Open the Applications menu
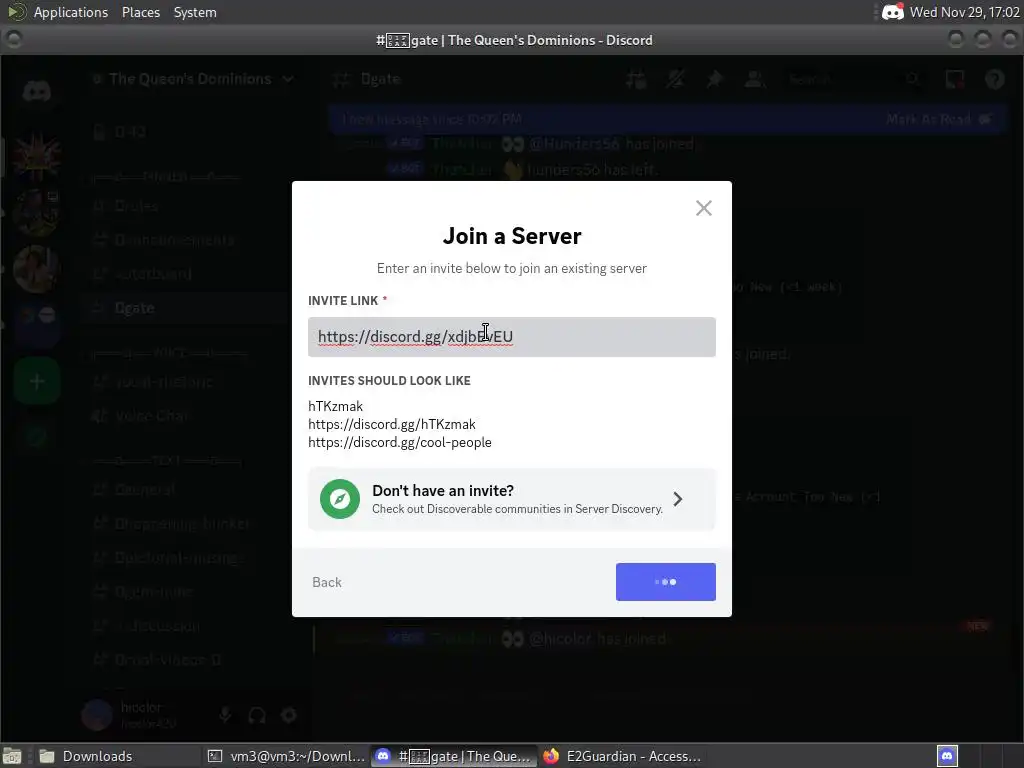 coord(71,12)
